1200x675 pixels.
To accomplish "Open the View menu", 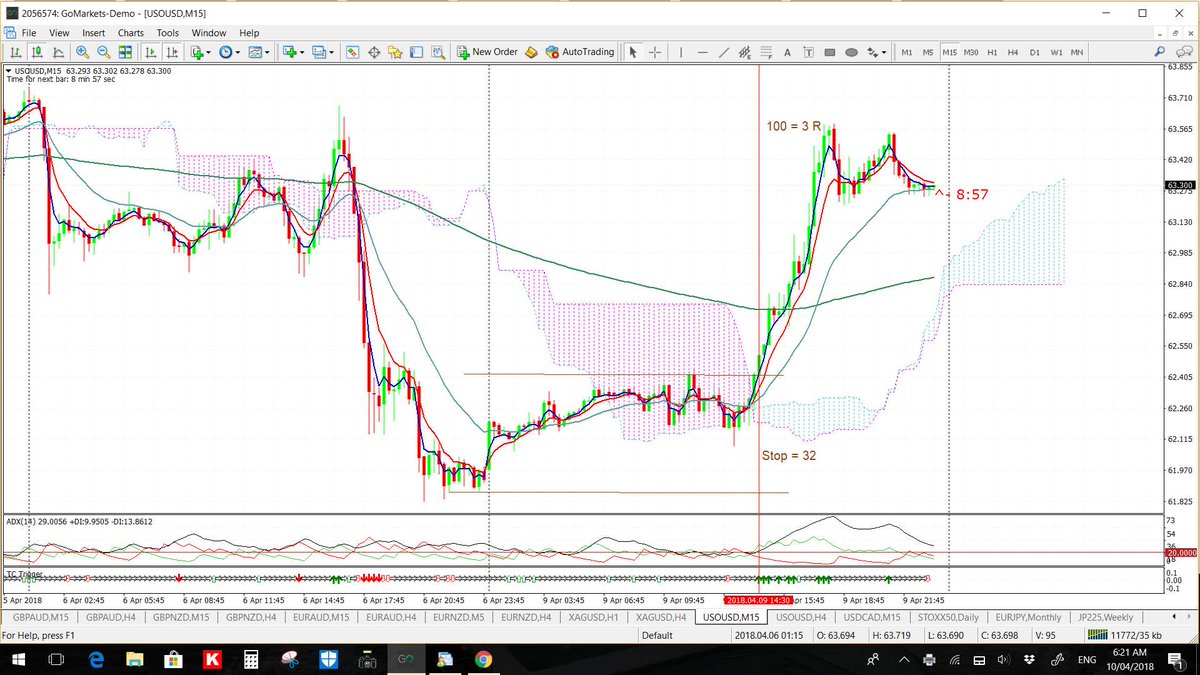I will 61,33.
